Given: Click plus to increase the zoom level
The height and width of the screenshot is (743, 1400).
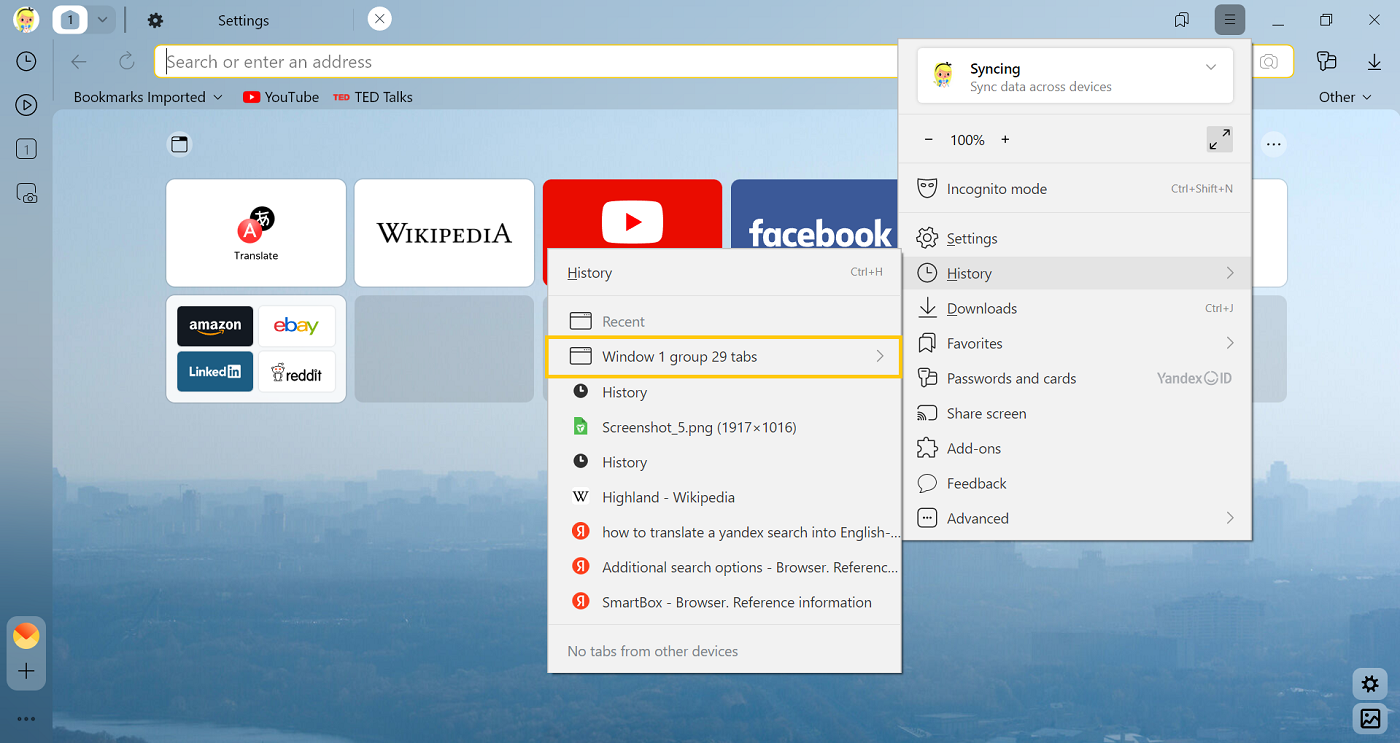Looking at the screenshot, I should pyautogui.click(x=1004, y=139).
